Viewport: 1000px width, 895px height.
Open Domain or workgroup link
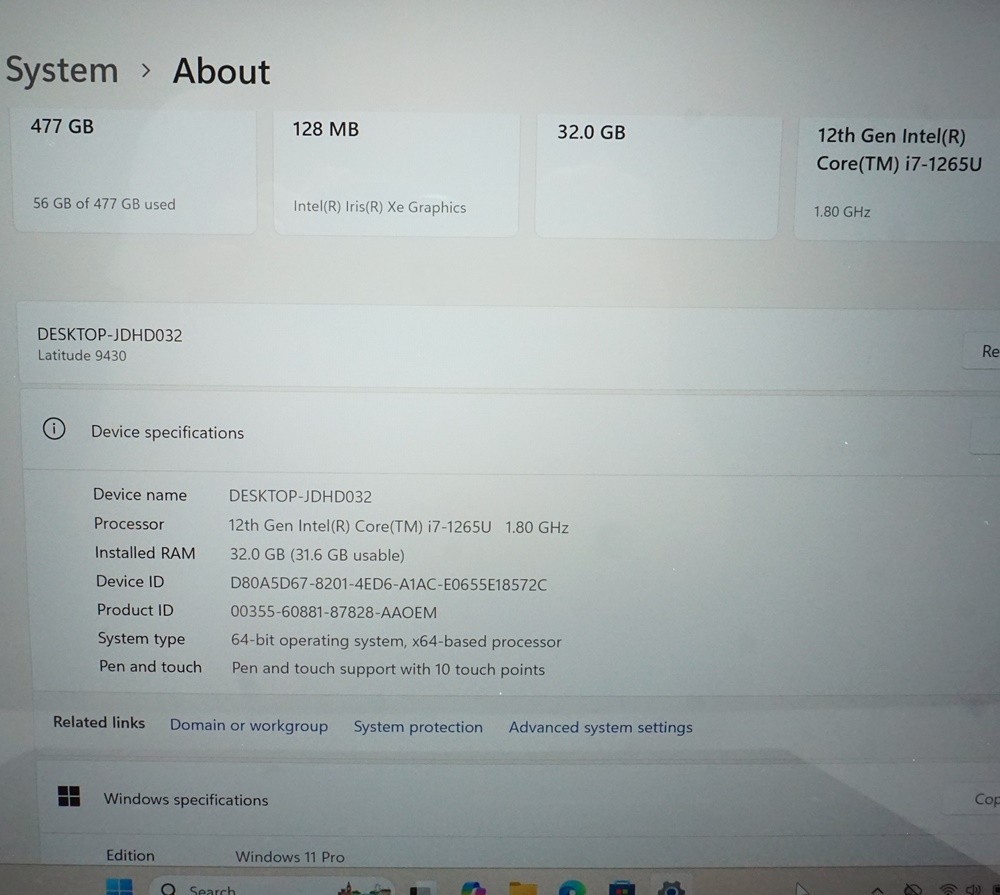click(x=249, y=725)
